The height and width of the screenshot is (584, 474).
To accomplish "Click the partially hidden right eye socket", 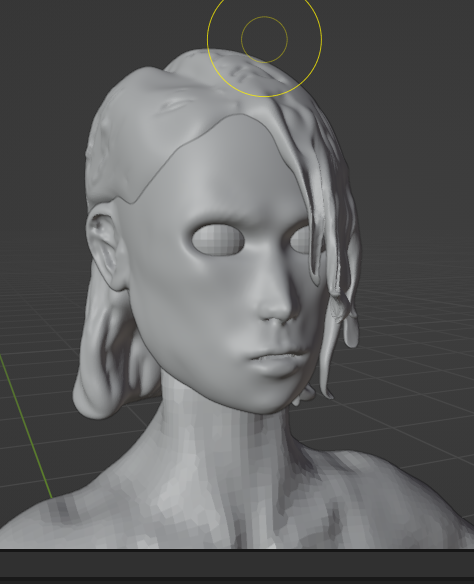I will click(301, 239).
